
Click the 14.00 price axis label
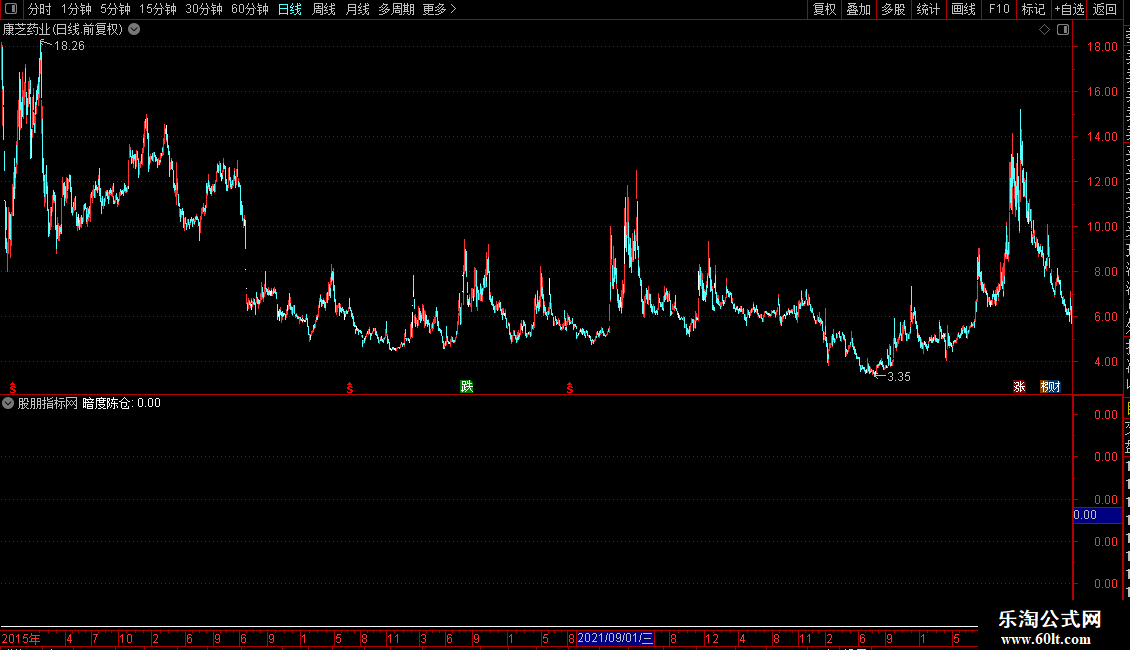click(1102, 137)
